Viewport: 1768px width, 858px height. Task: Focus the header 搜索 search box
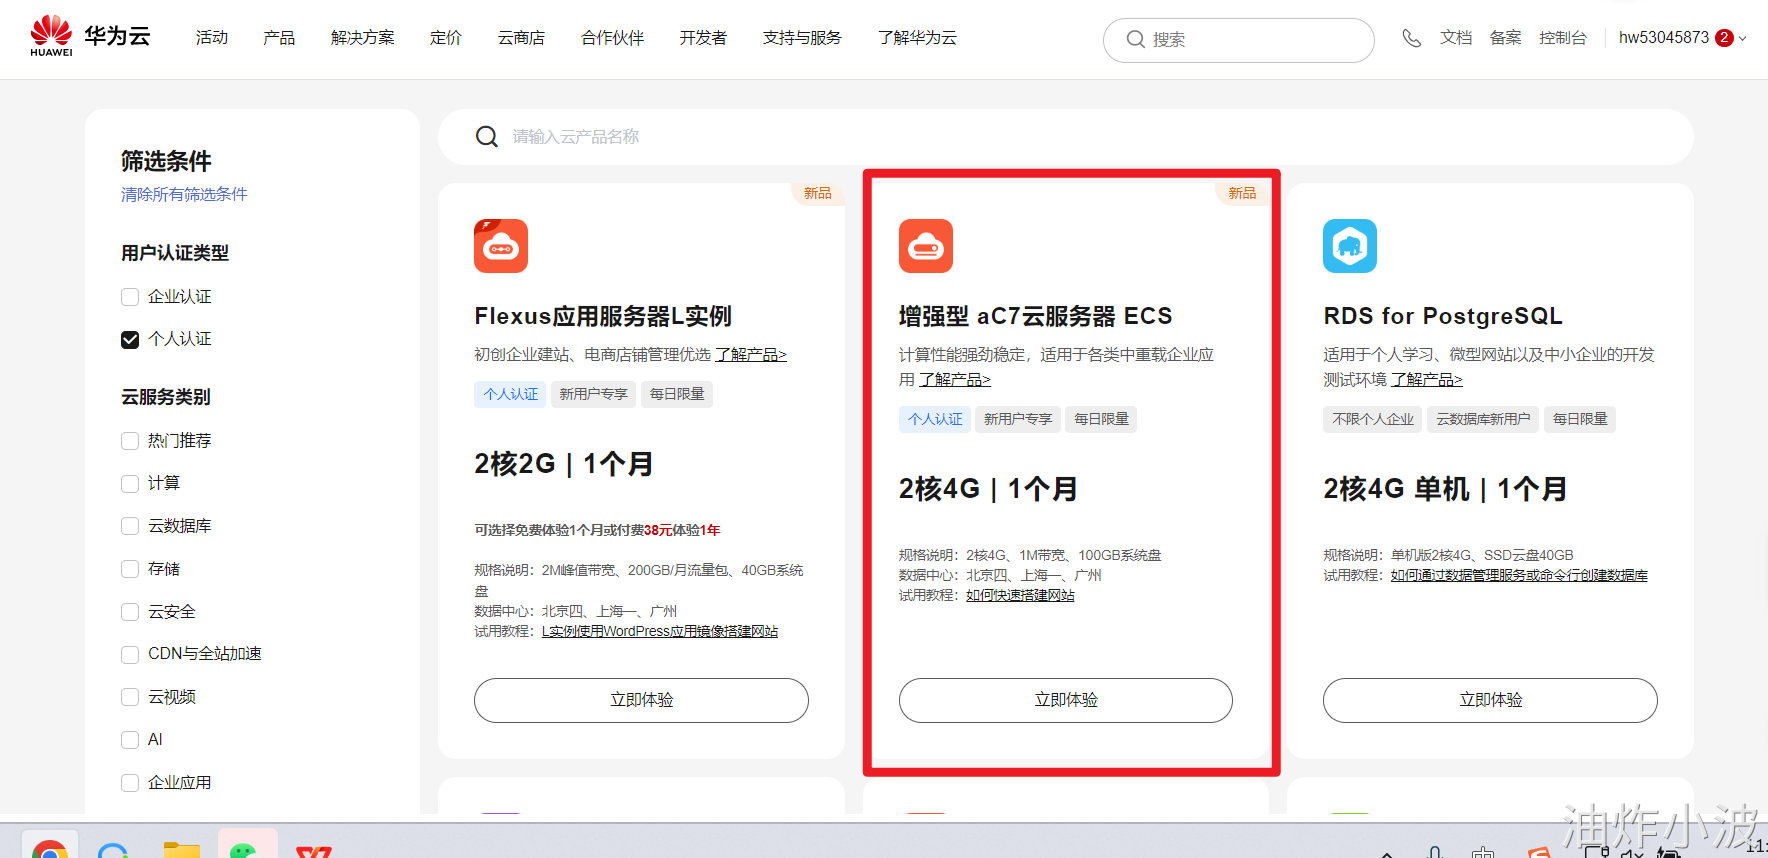[x=1239, y=40]
